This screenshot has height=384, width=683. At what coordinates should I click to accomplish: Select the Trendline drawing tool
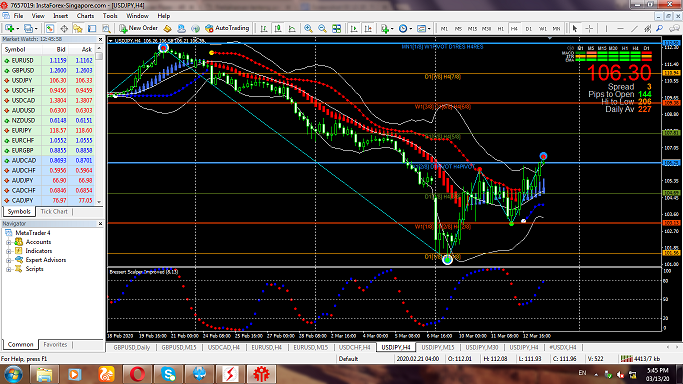pyautogui.click(x=634, y=28)
